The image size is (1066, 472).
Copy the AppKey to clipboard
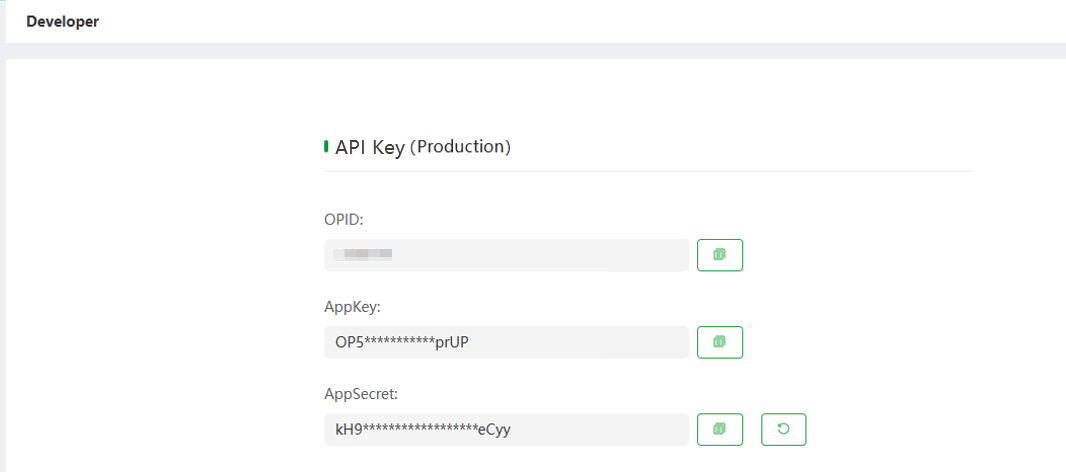pyautogui.click(x=719, y=342)
